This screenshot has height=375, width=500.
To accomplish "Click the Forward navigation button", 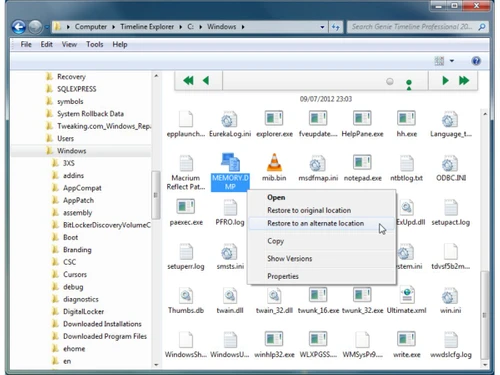I will coord(35,27).
